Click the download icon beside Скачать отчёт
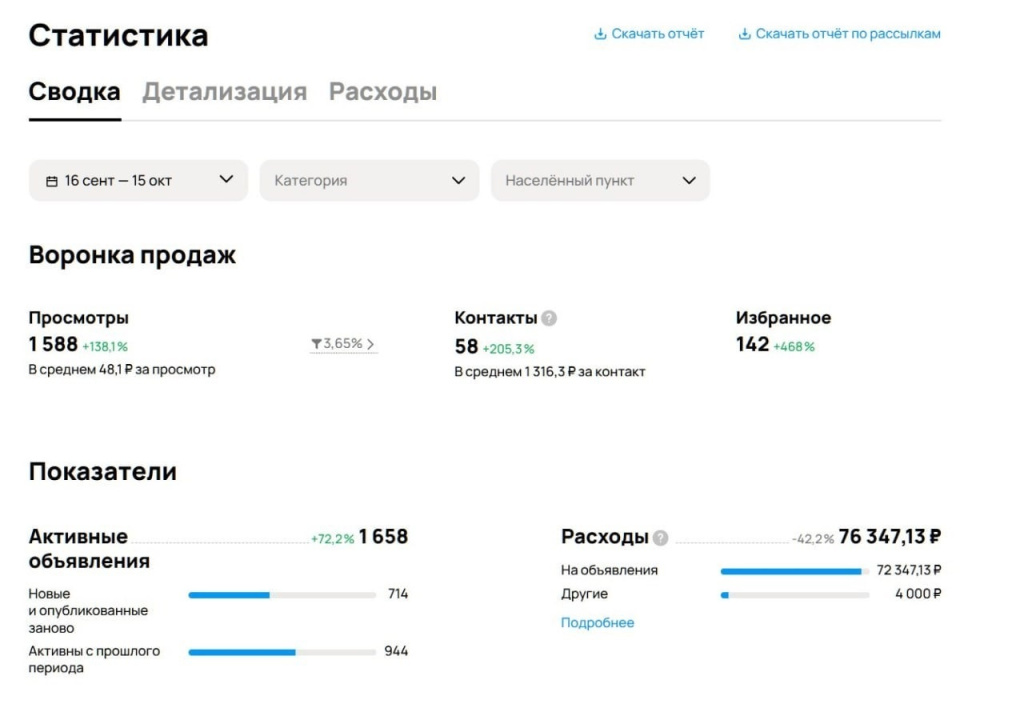The image size is (1024, 712). tap(600, 34)
